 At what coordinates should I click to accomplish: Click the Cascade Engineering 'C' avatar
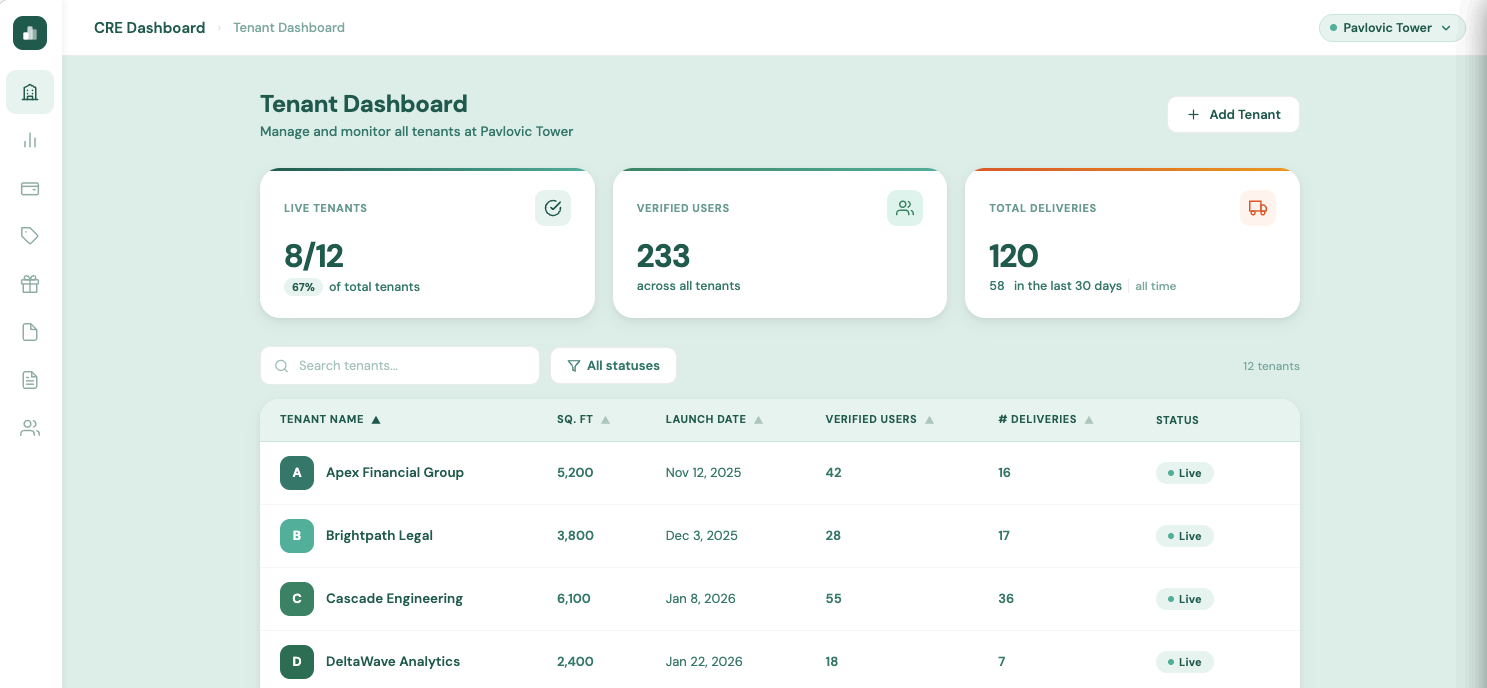pyautogui.click(x=297, y=599)
